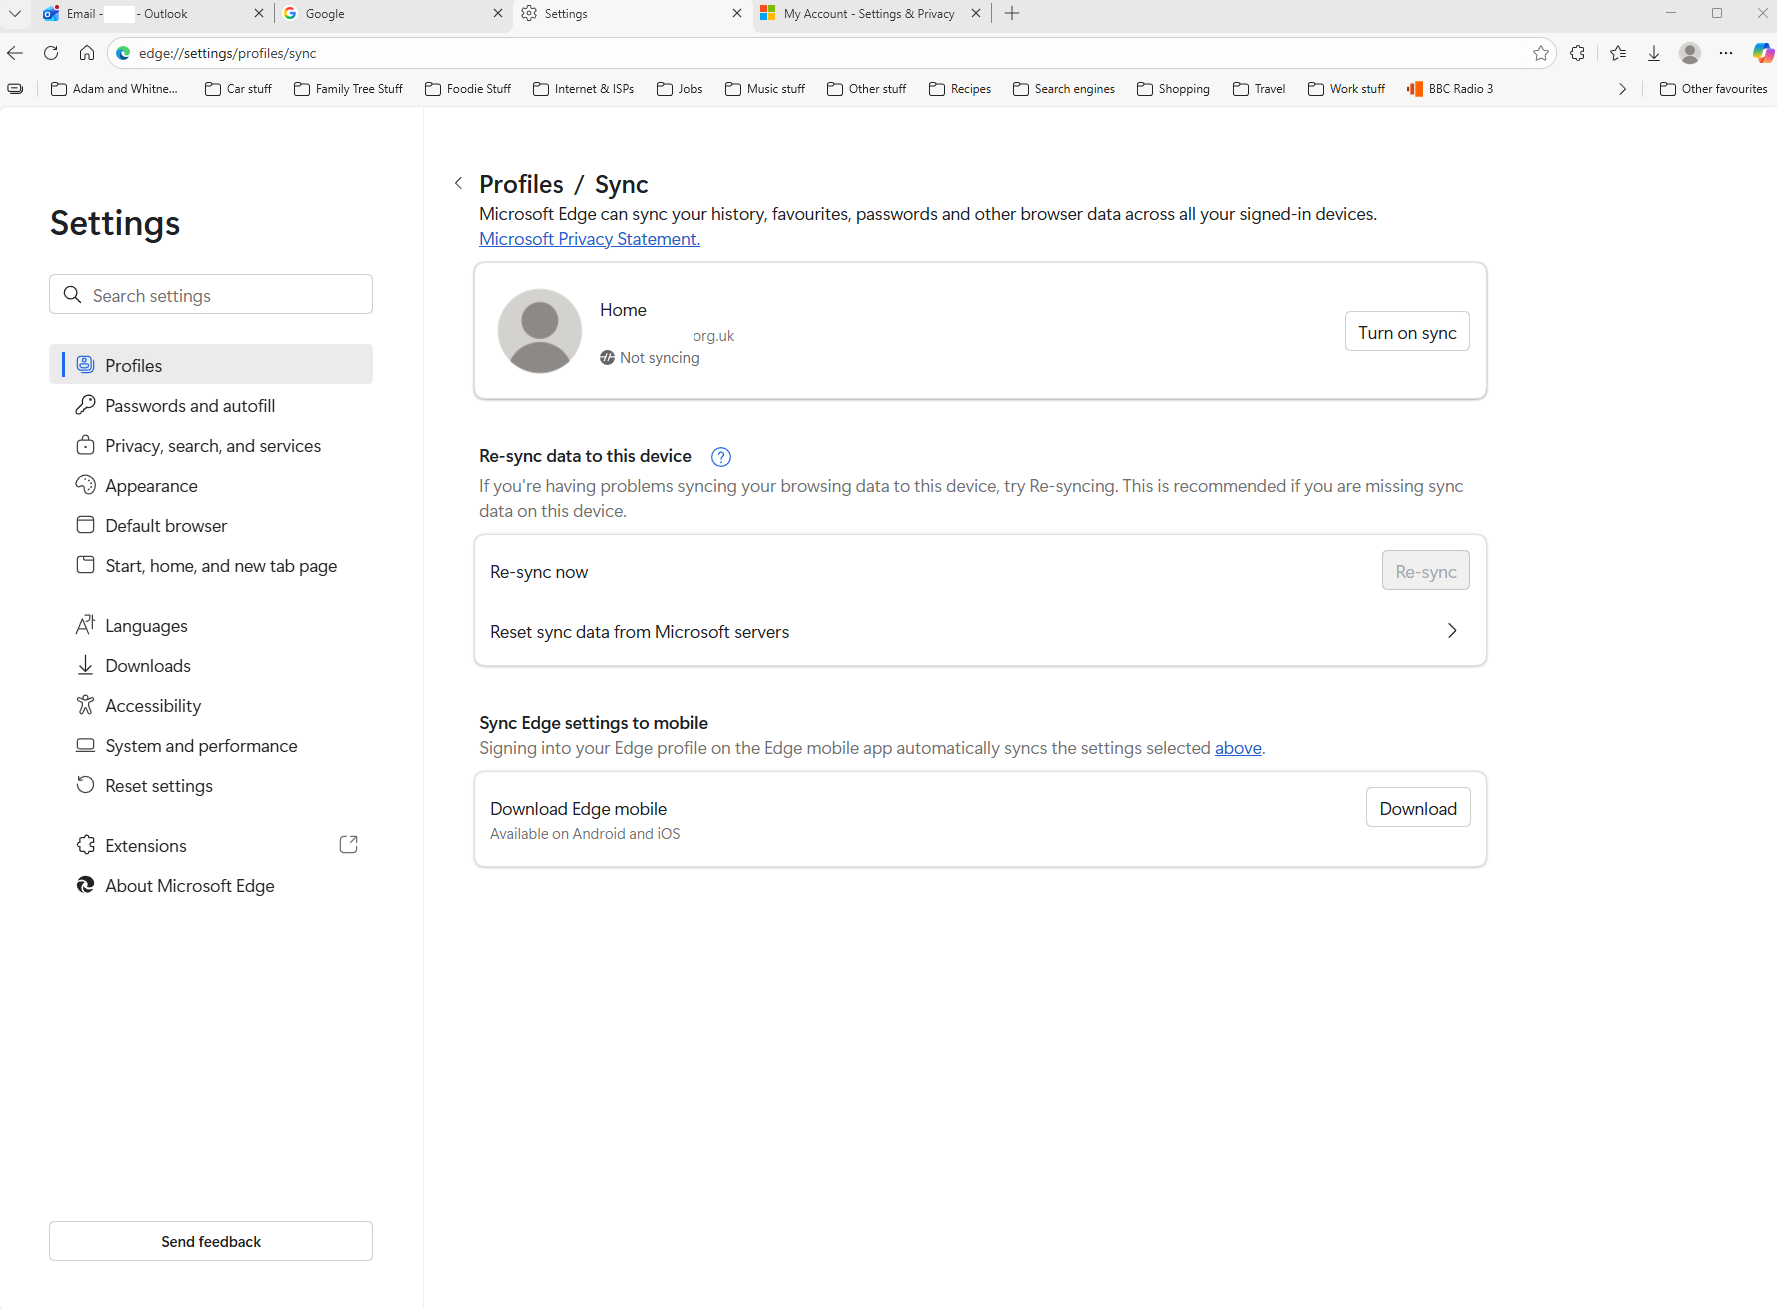The image size is (1777, 1309).
Task: Open the Internet & ISPs folder
Action: (x=584, y=89)
